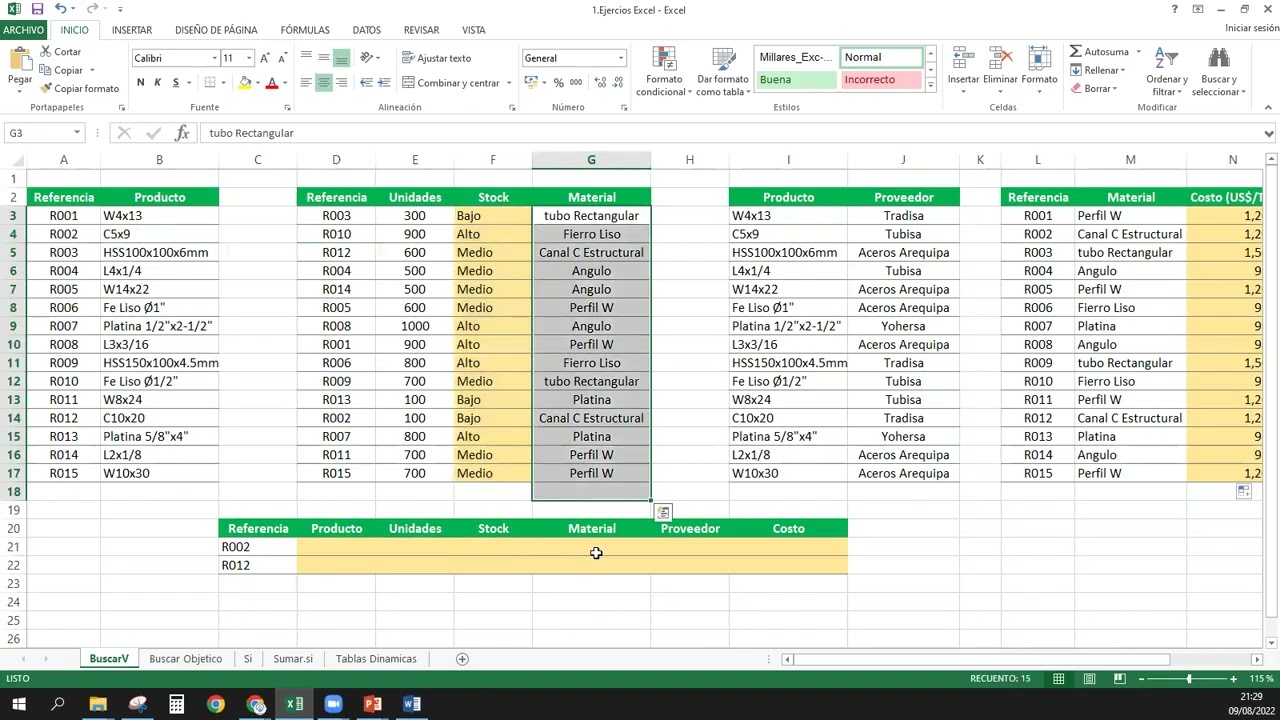1280x720 pixels.
Task: Expand the formula bar
Action: click(1269, 133)
